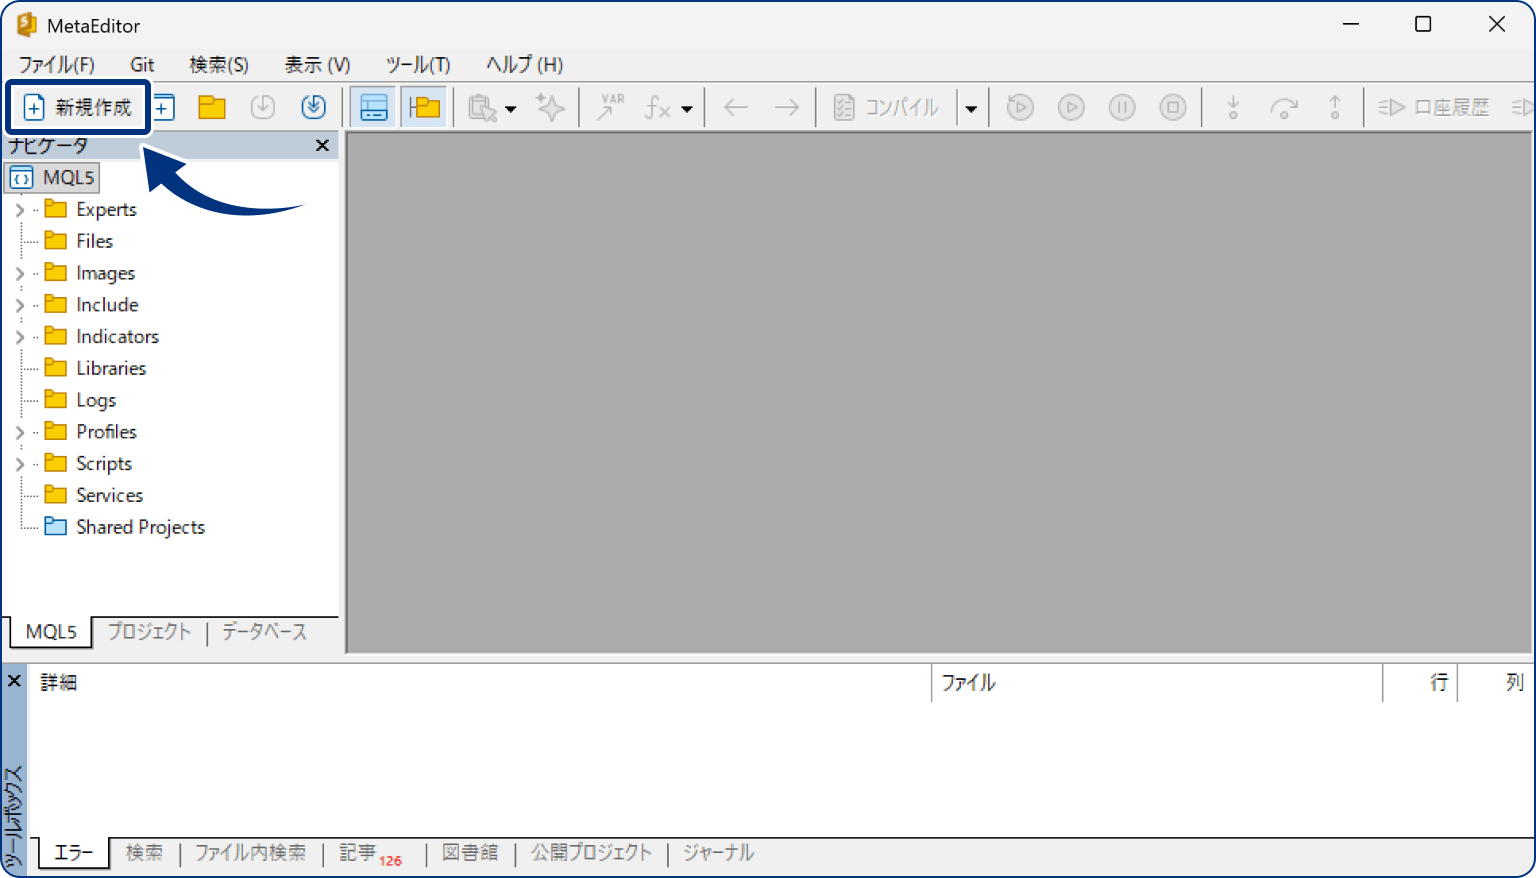Click the sparkle AI assistant icon
This screenshot has width=1536, height=878.
(x=551, y=107)
